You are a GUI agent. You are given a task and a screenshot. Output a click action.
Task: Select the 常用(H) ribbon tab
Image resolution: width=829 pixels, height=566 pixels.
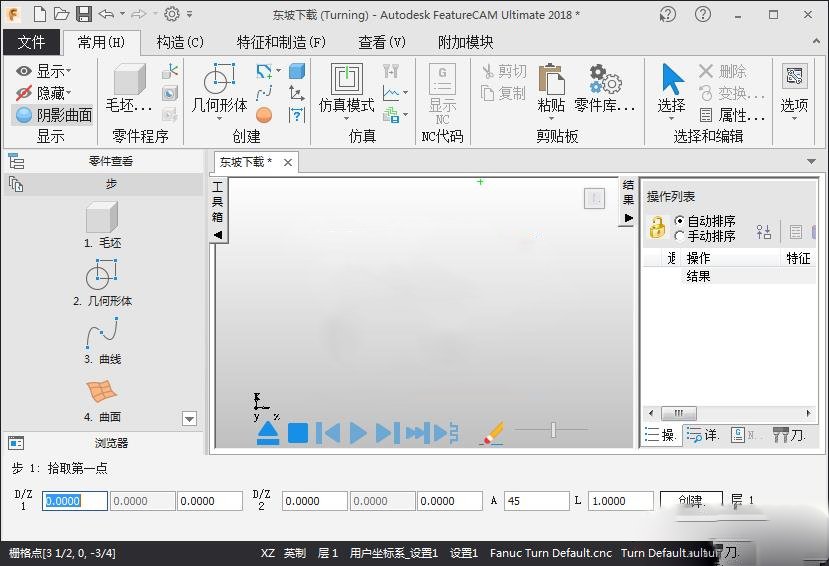(x=102, y=42)
